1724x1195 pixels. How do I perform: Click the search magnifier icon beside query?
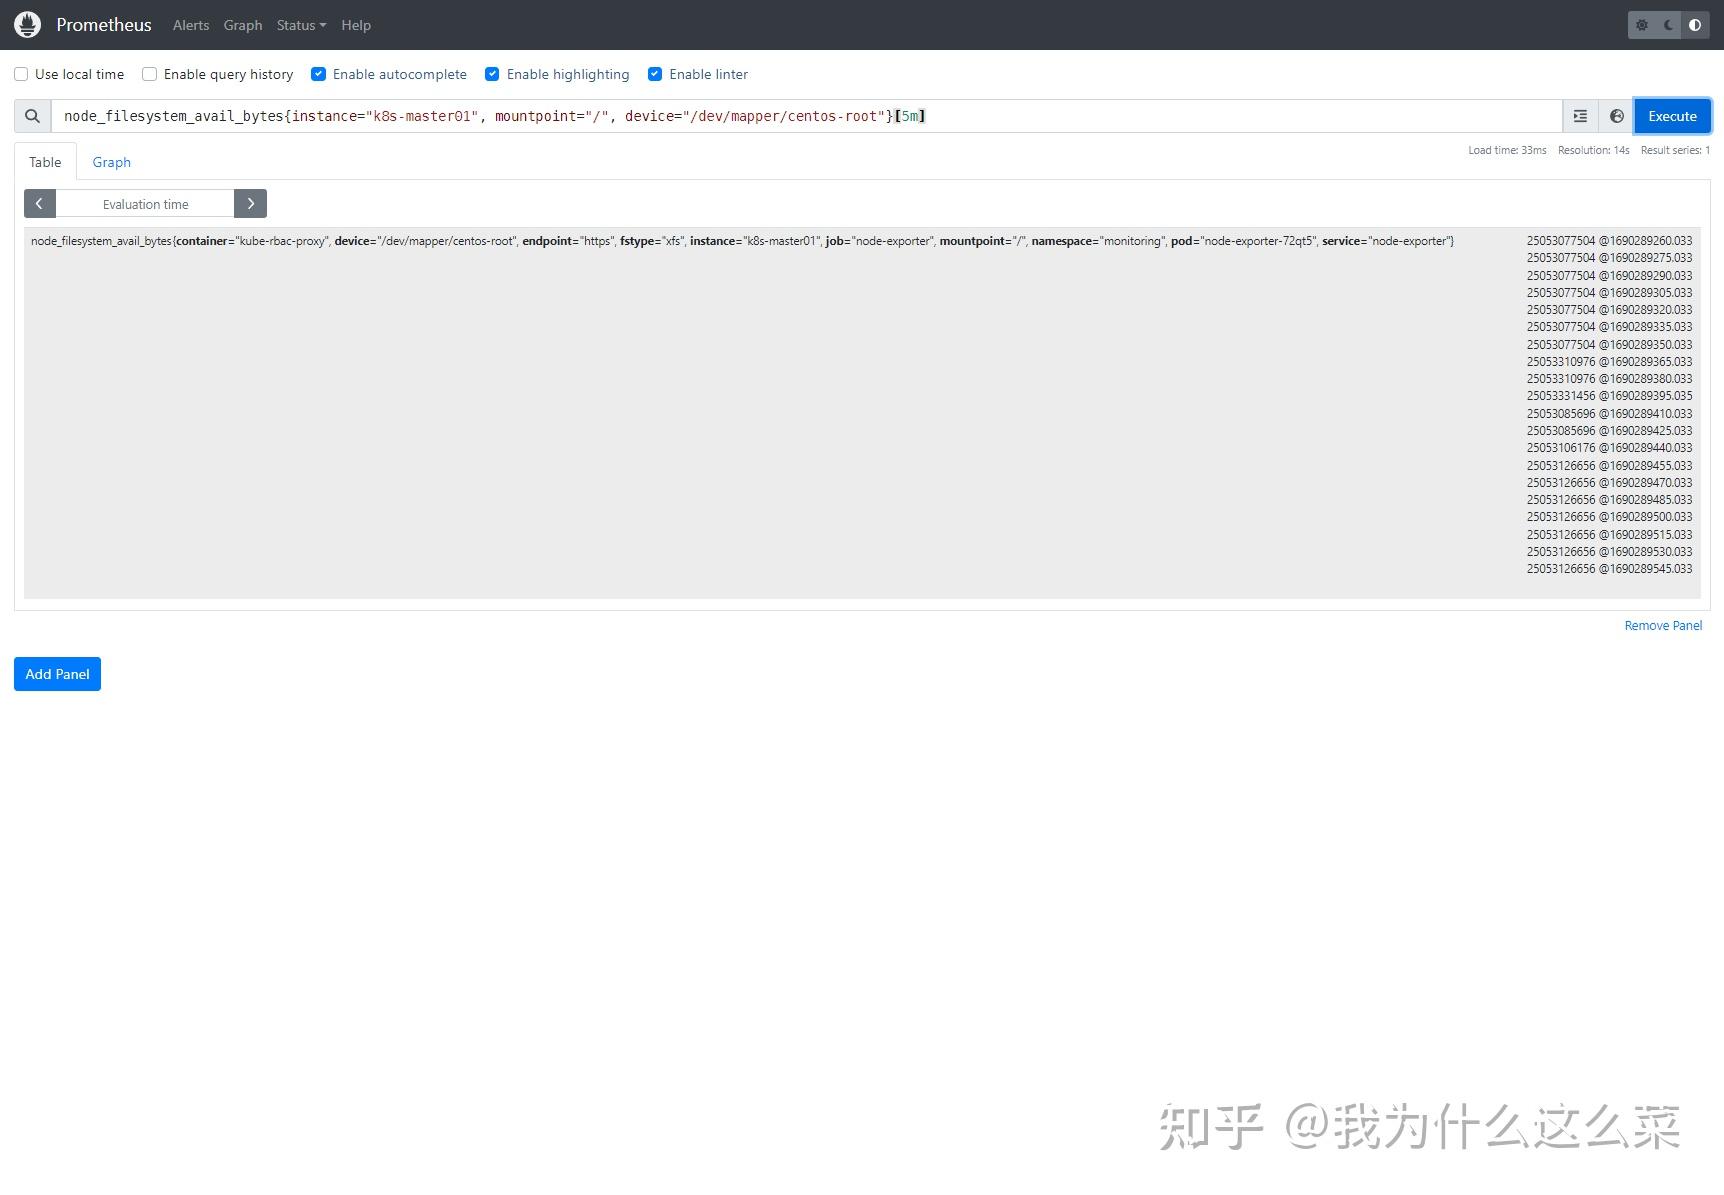point(33,116)
